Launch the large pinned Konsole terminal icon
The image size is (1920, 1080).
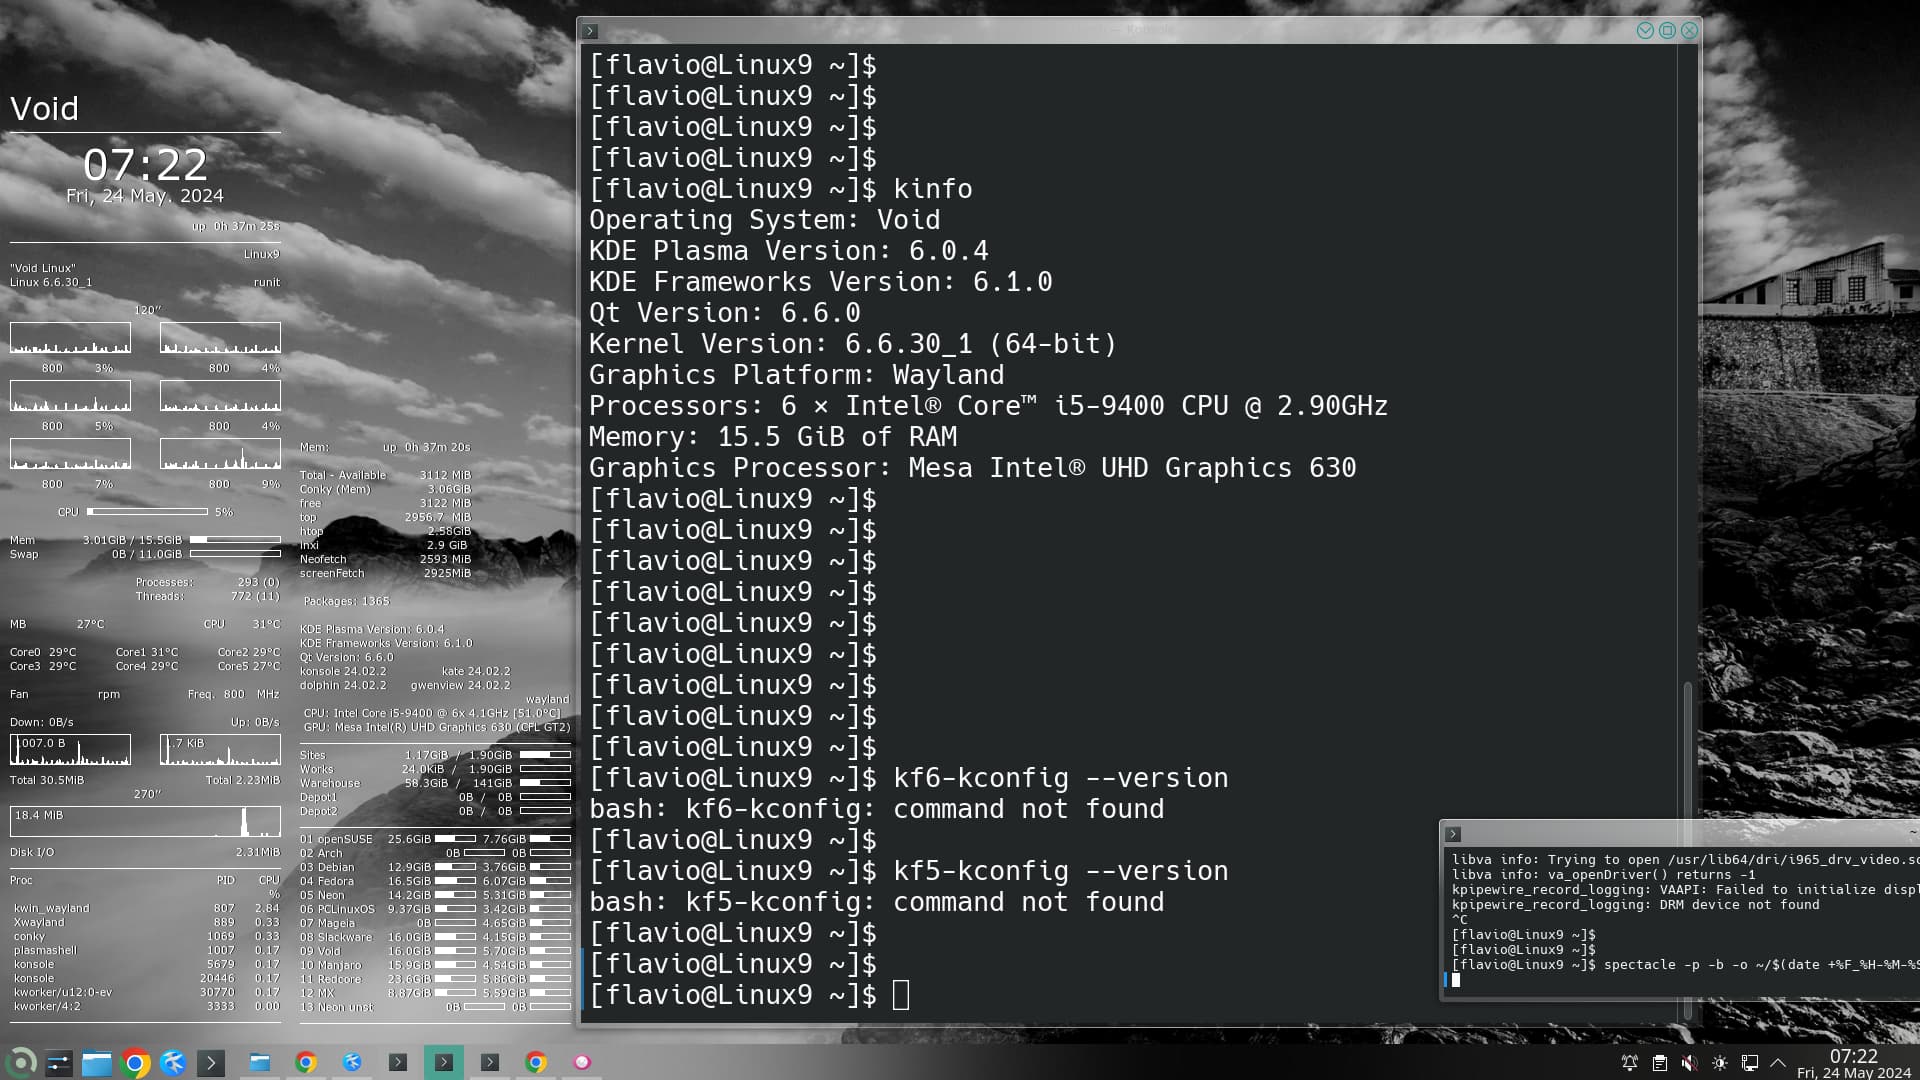[211, 1063]
